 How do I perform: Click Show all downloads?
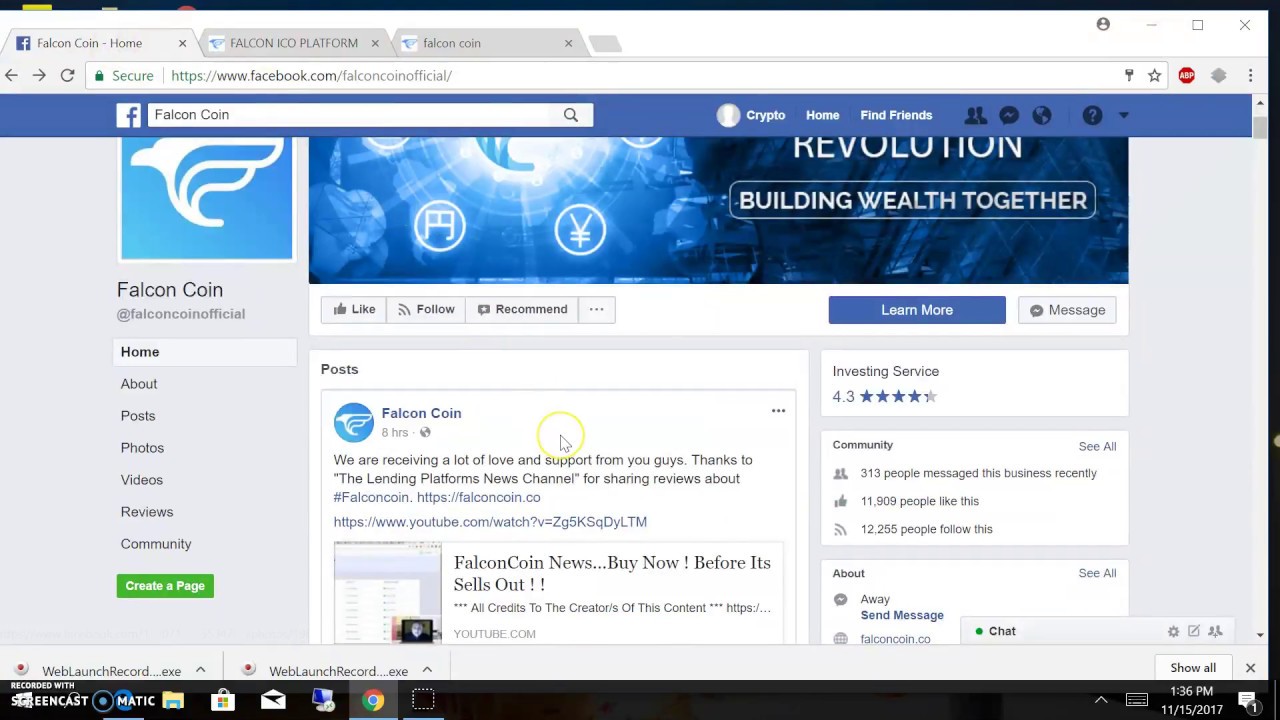click(1193, 668)
